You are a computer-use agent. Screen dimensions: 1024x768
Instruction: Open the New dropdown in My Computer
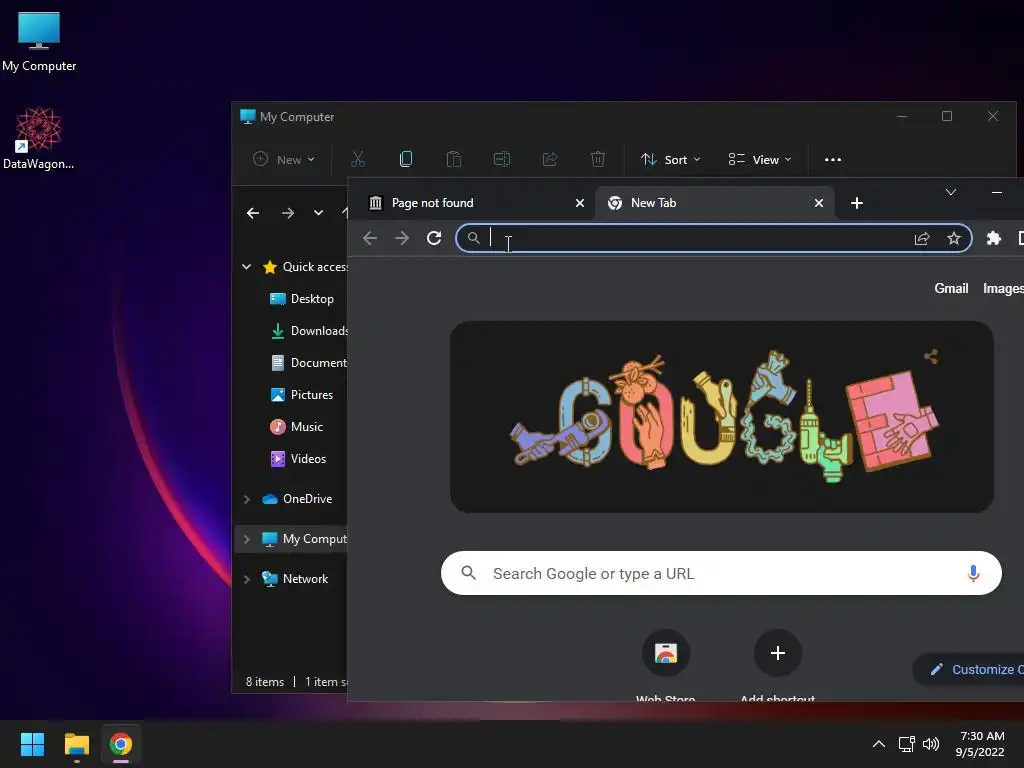tap(283, 159)
